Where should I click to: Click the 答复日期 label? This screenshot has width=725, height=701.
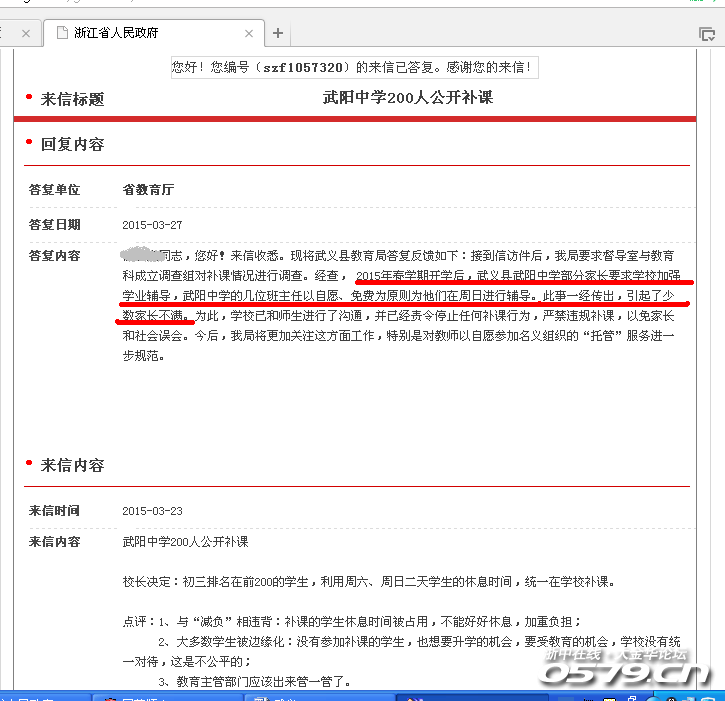(x=55, y=225)
